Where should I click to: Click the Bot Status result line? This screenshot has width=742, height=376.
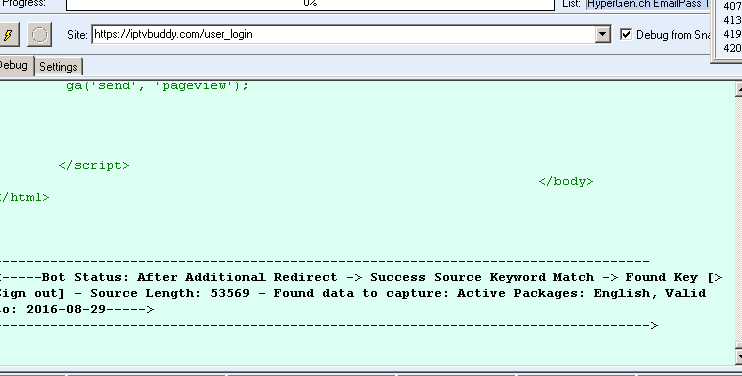[361, 277]
